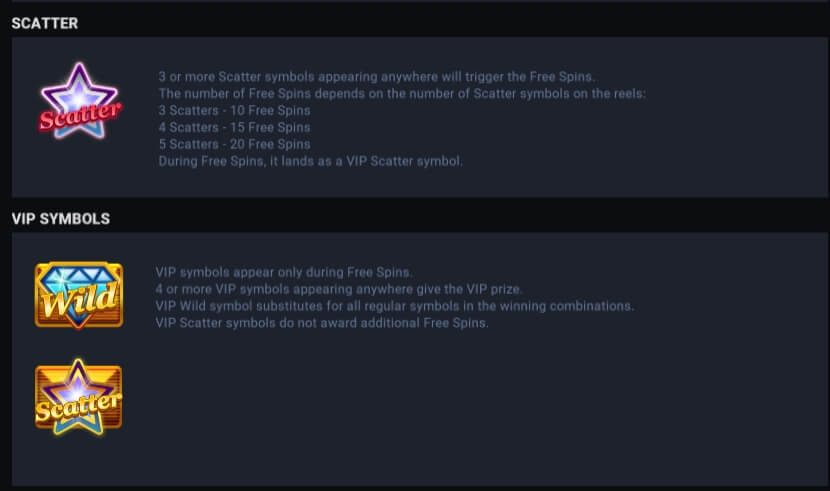
Task: Click the VIP Wild diamond symbol
Action: 79,295
